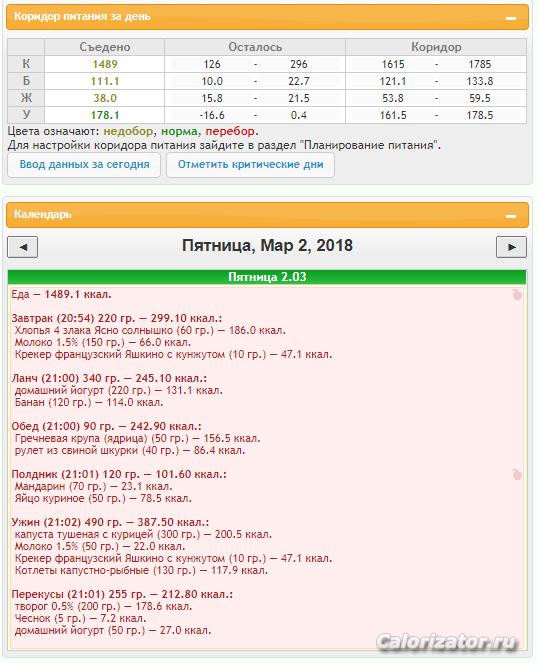Click faded apple icon beside Полдник row

517,474
